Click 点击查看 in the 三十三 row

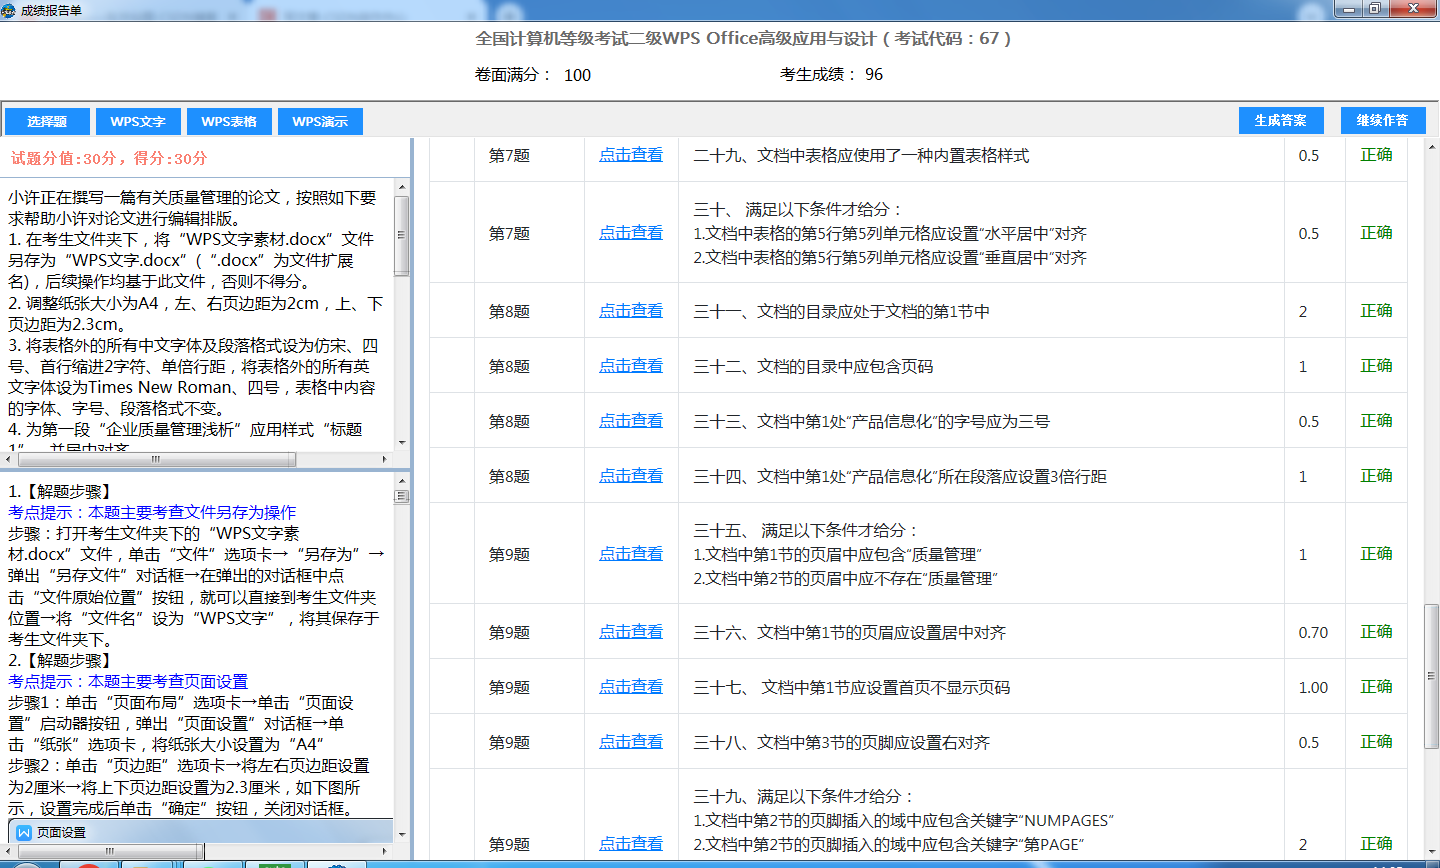[x=631, y=421]
